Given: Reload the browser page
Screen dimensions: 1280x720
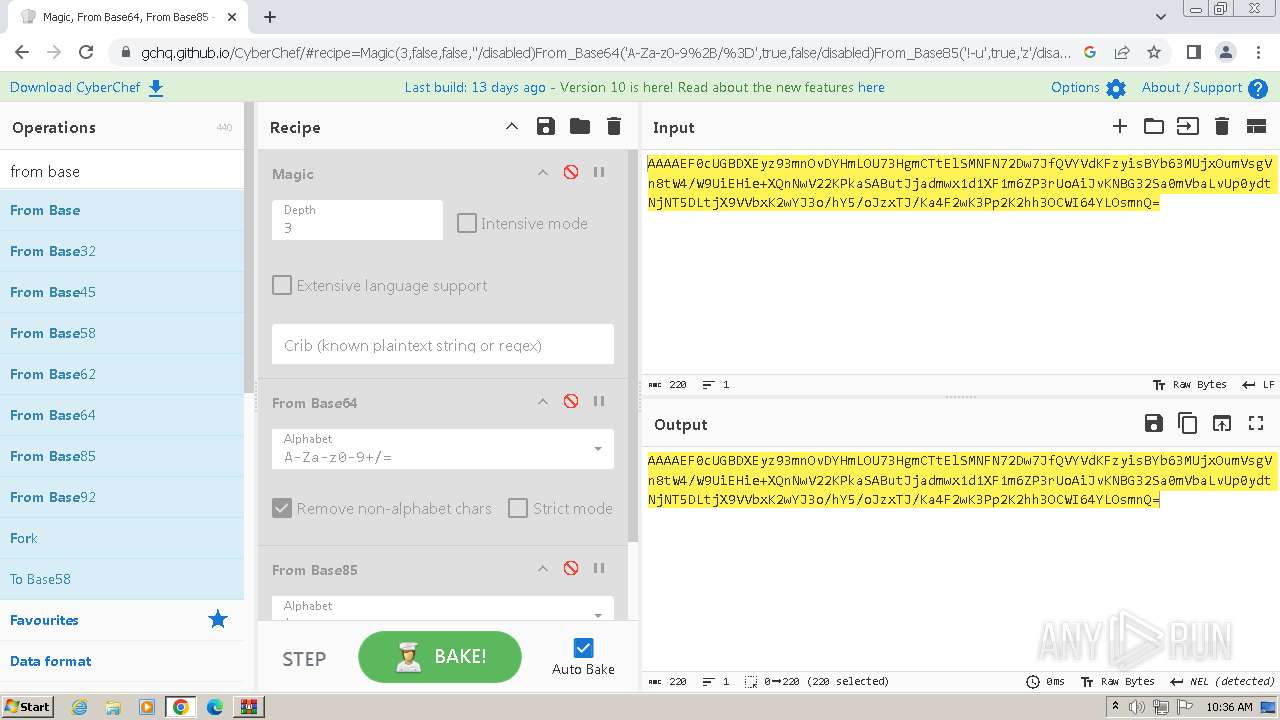Looking at the screenshot, I should [x=86, y=52].
